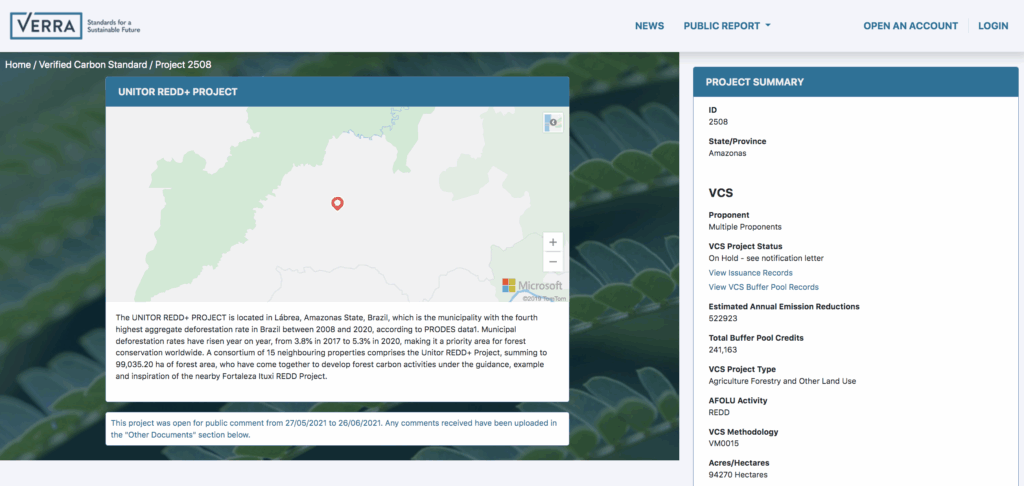Screen dimensions: 1024x486
Task: Open View VCS Buffer Pool Records
Action: pyautogui.click(x=763, y=287)
